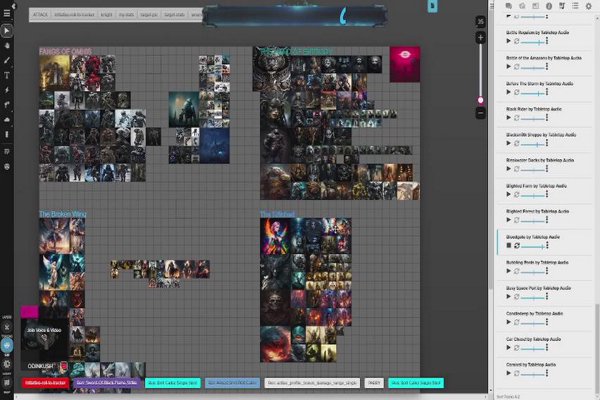Image resolution: width=600 pixels, height=400 pixels.
Task: Open the Settings gear tab
Action: click(589, 6)
